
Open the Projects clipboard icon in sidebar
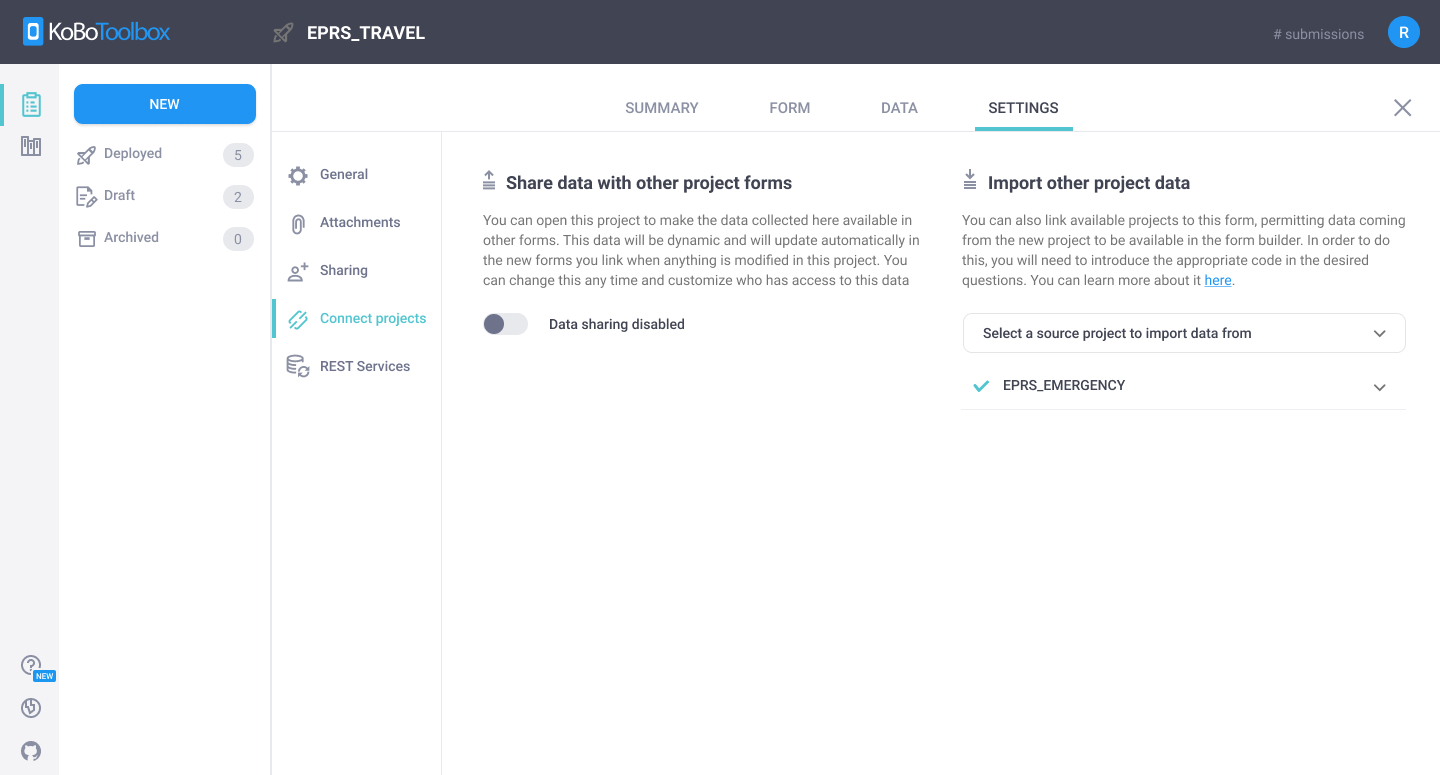[31, 104]
